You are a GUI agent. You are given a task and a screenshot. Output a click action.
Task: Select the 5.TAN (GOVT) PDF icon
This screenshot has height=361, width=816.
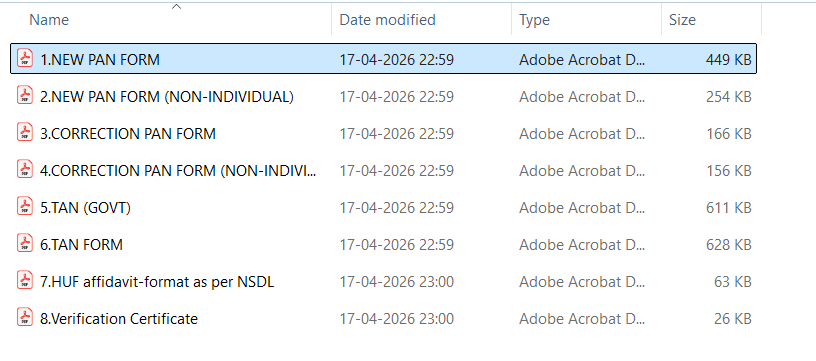(25, 207)
